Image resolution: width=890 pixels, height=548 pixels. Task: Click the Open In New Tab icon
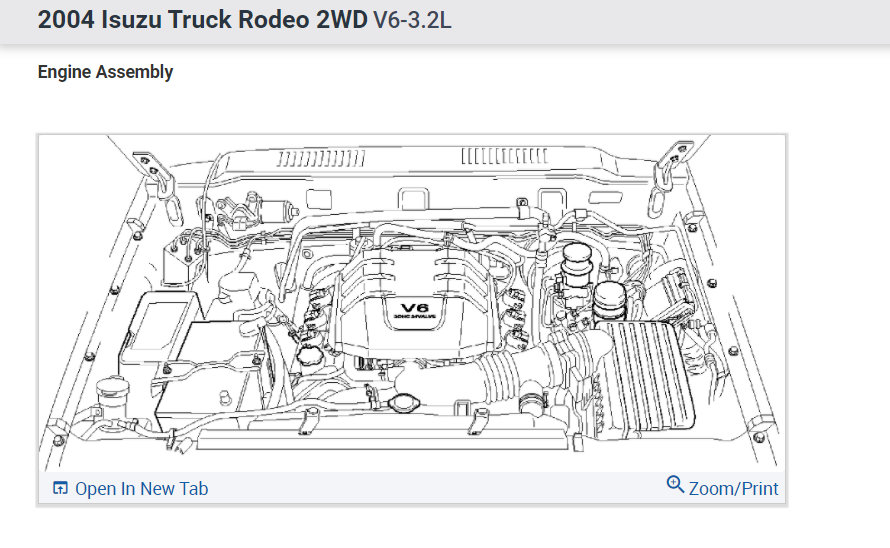[60, 488]
